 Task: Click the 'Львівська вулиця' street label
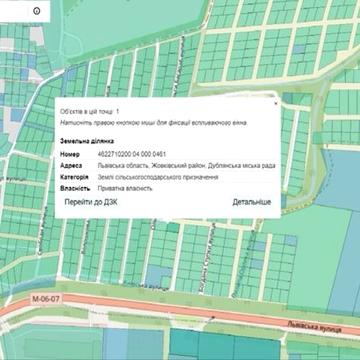coord(314,326)
